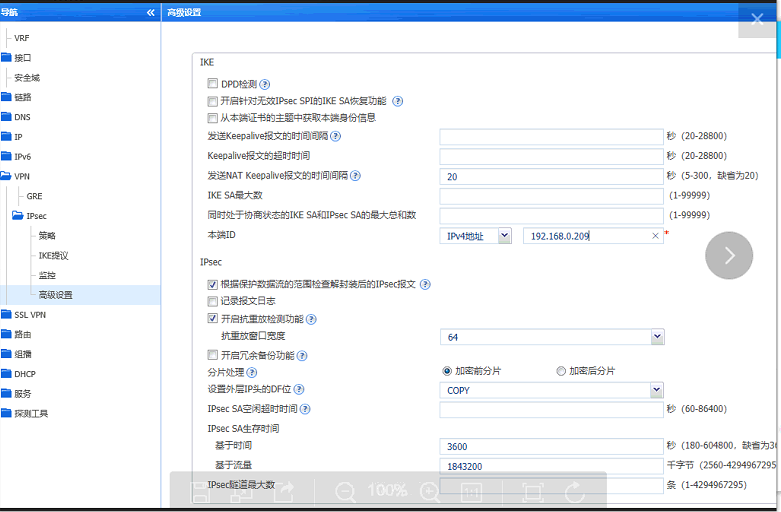Expand the IPv6 folder in navigation
This screenshot has height=512, width=781.
(x=6, y=156)
